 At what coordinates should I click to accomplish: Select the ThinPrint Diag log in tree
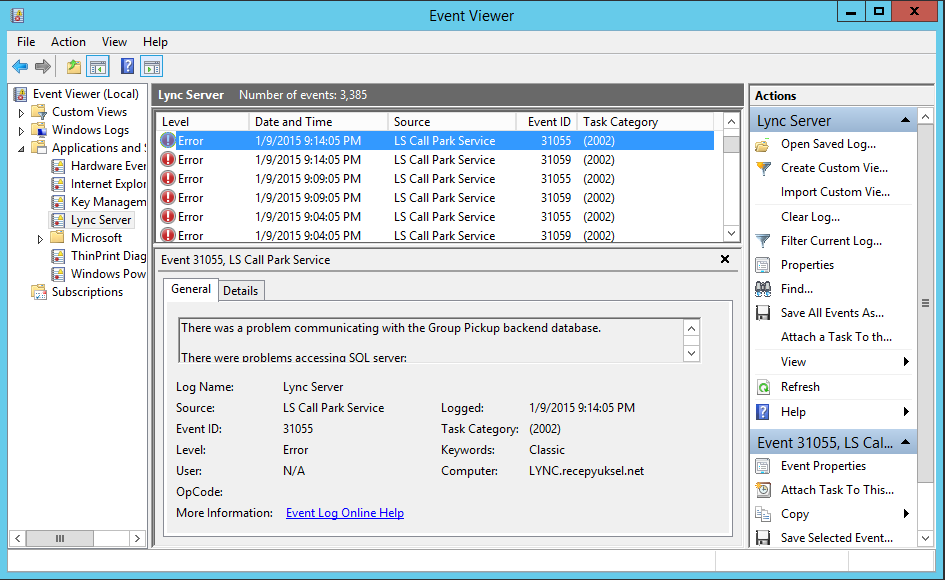[x=108, y=256]
